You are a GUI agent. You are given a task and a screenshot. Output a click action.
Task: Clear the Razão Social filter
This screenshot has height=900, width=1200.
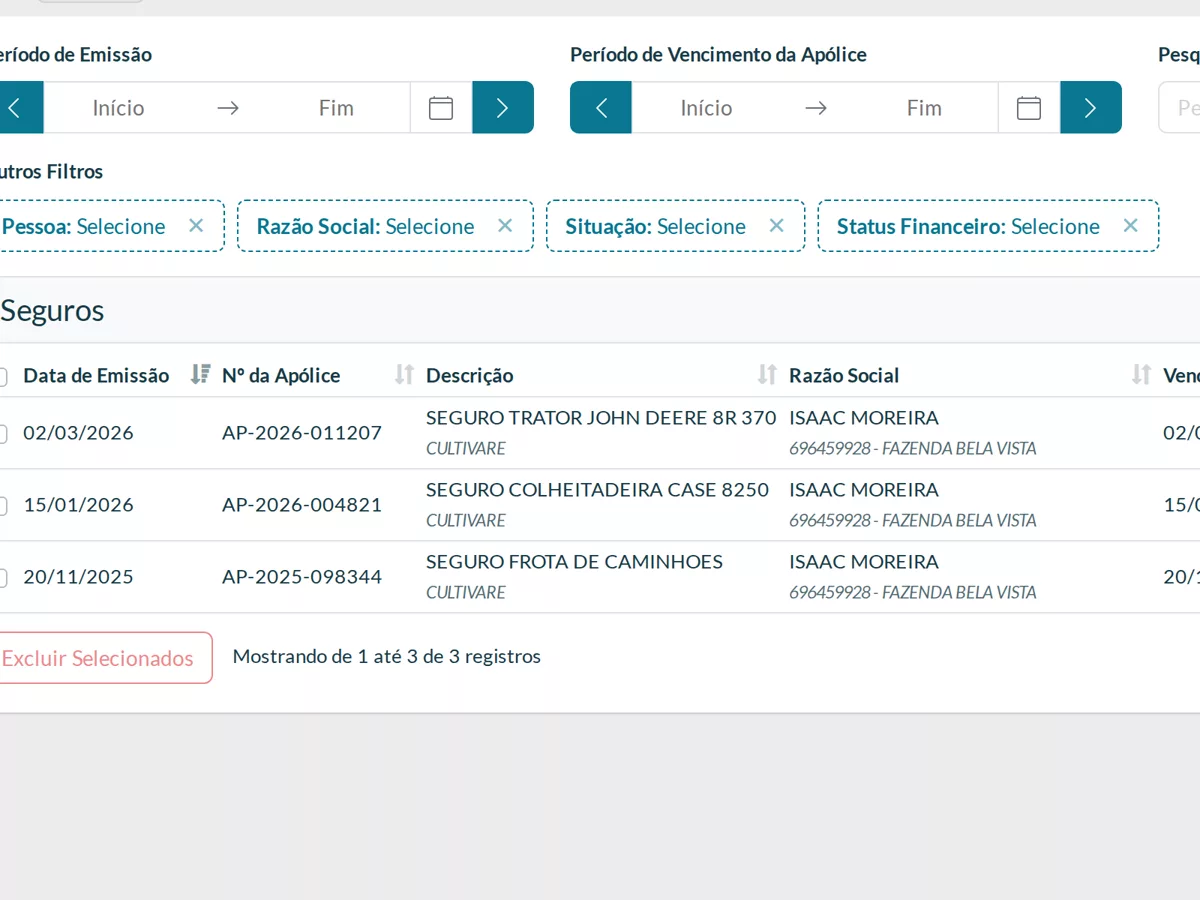tap(505, 226)
